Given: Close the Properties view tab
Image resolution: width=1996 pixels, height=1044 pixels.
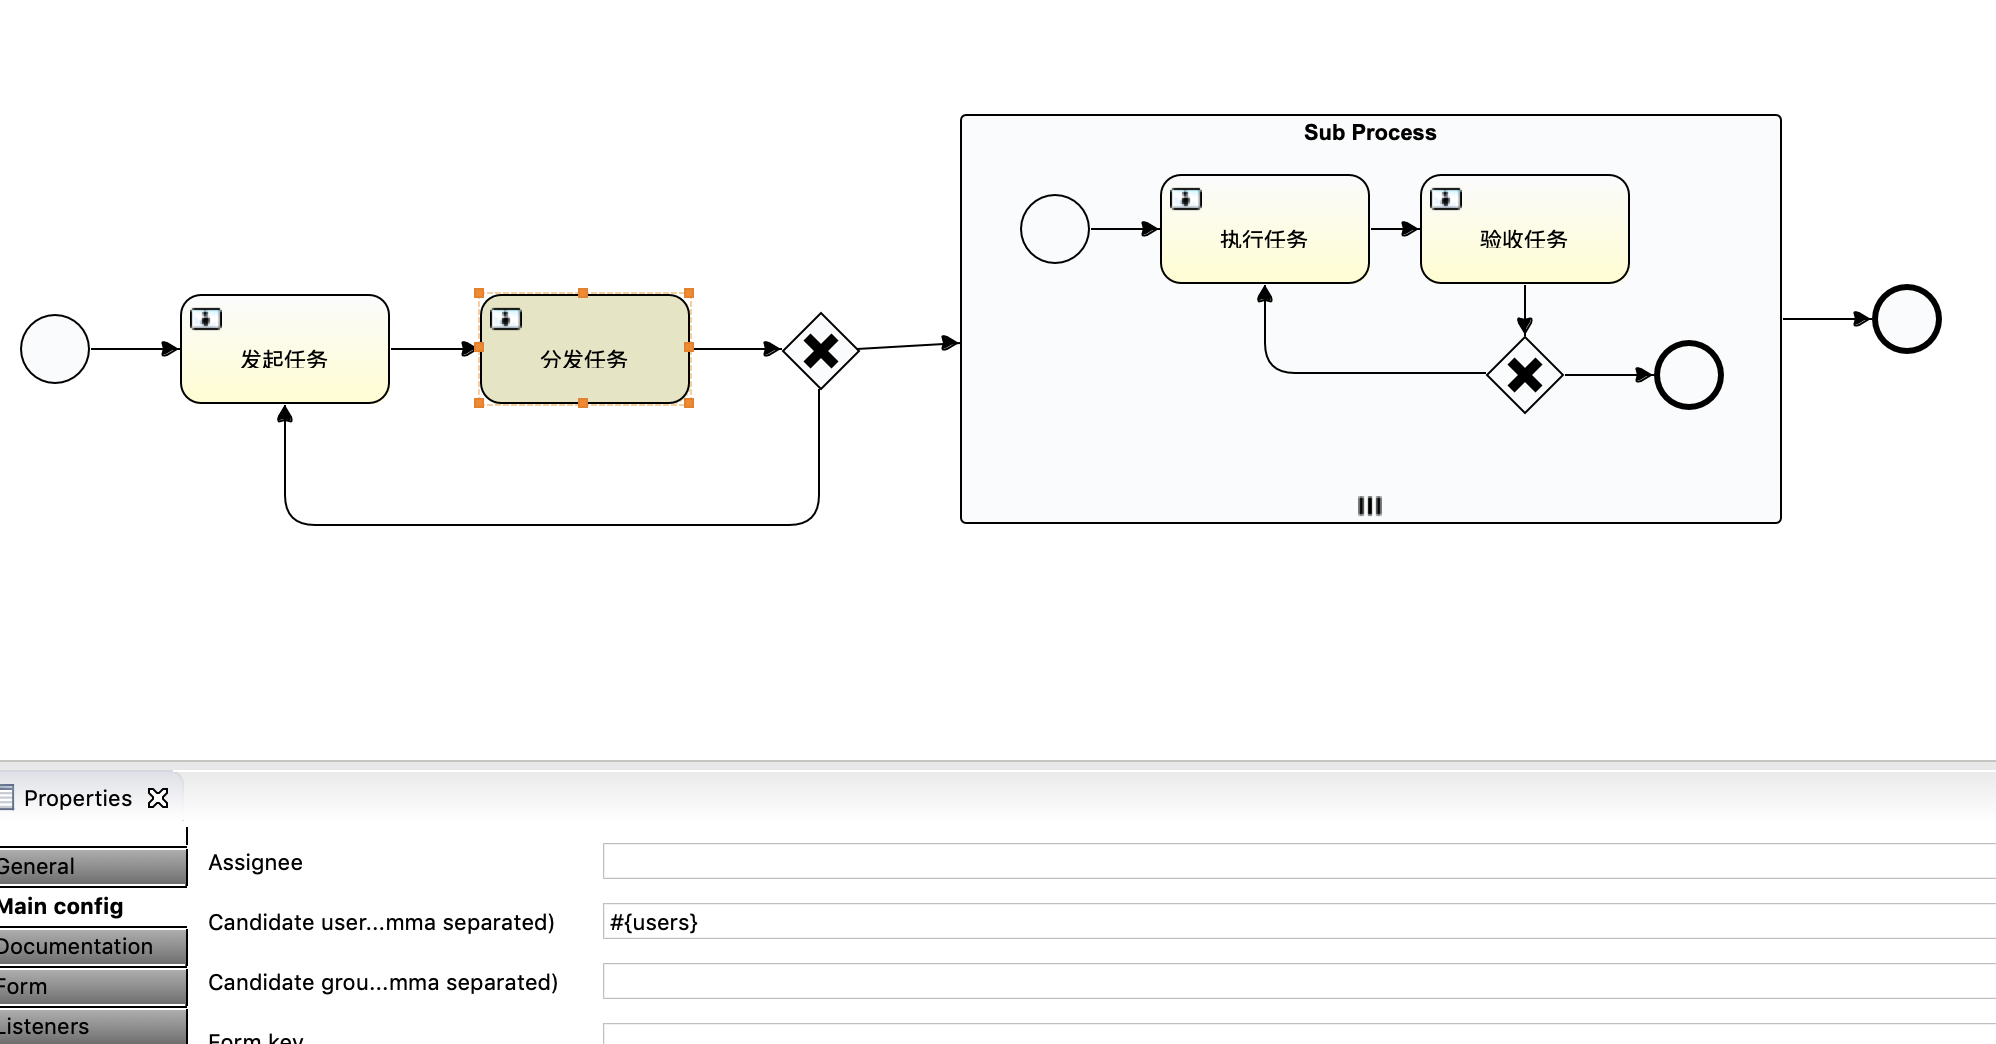Looking at the screenshot, I should coord(158,798).
